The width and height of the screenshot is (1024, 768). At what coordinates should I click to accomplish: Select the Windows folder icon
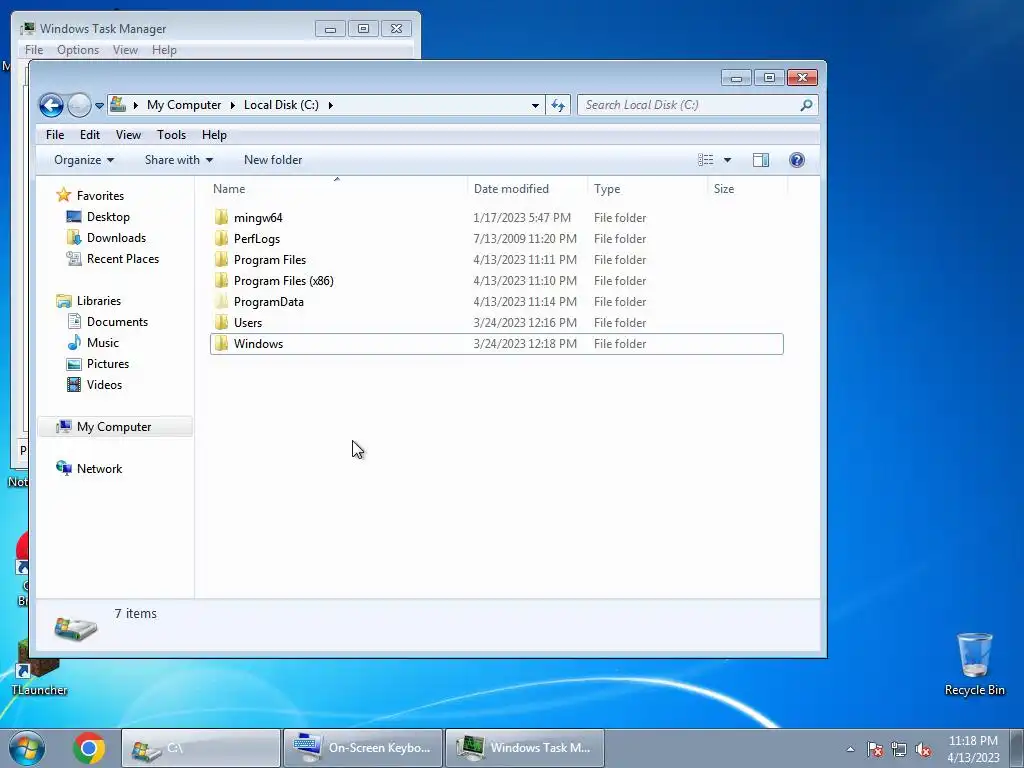(221, 344)
